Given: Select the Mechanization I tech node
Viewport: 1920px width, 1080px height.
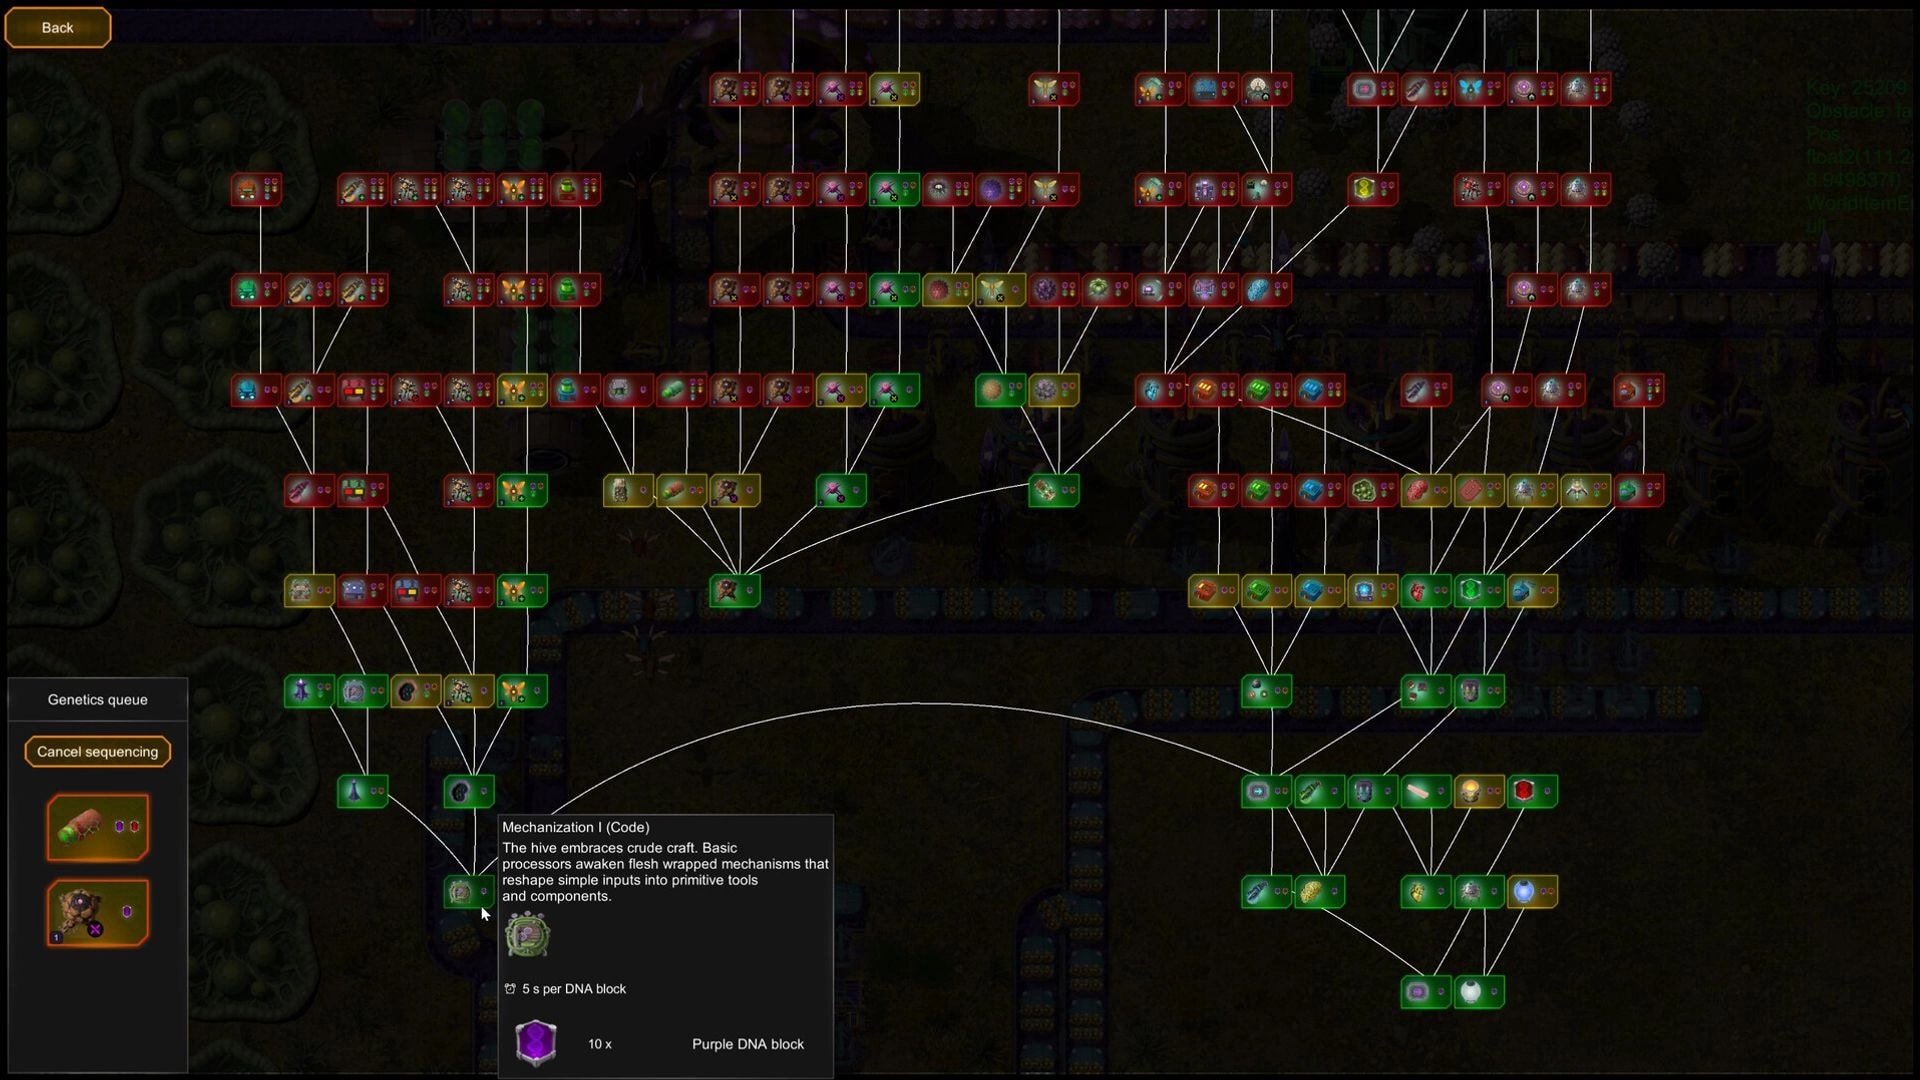Looking at the screenshot, I should coord(467,893).
